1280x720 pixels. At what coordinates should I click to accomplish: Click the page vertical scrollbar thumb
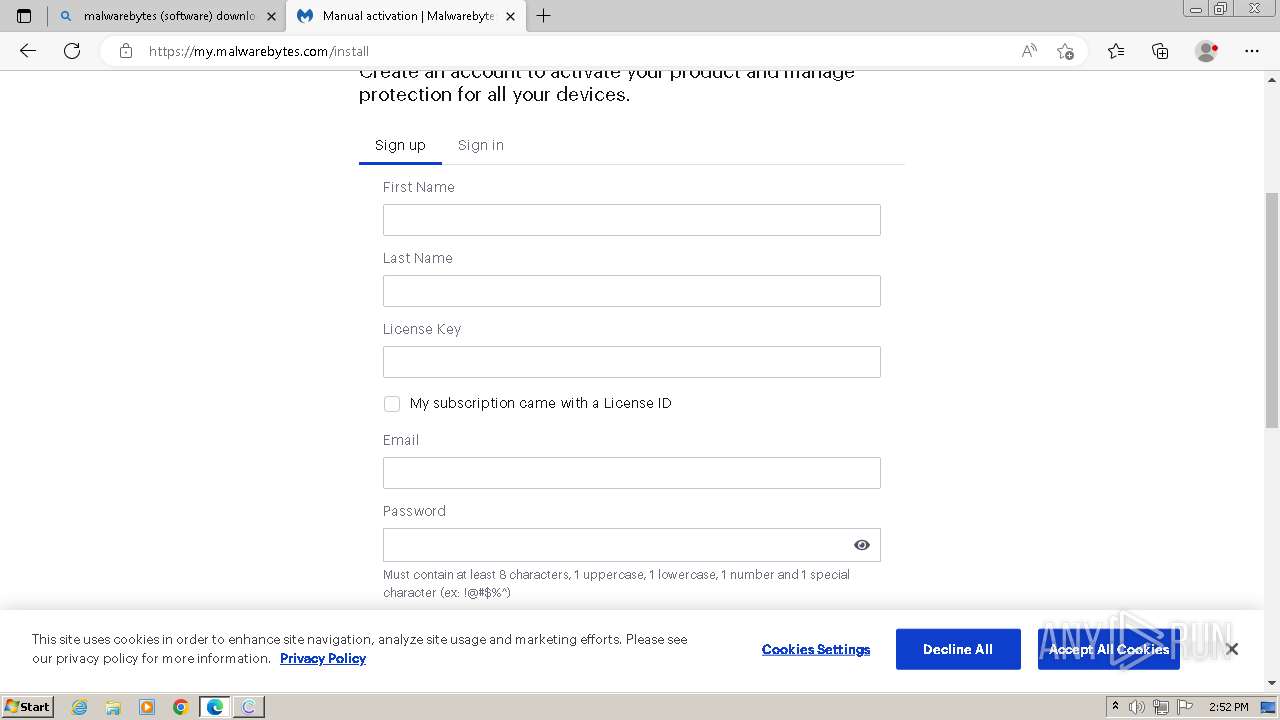pos(1272,310)
